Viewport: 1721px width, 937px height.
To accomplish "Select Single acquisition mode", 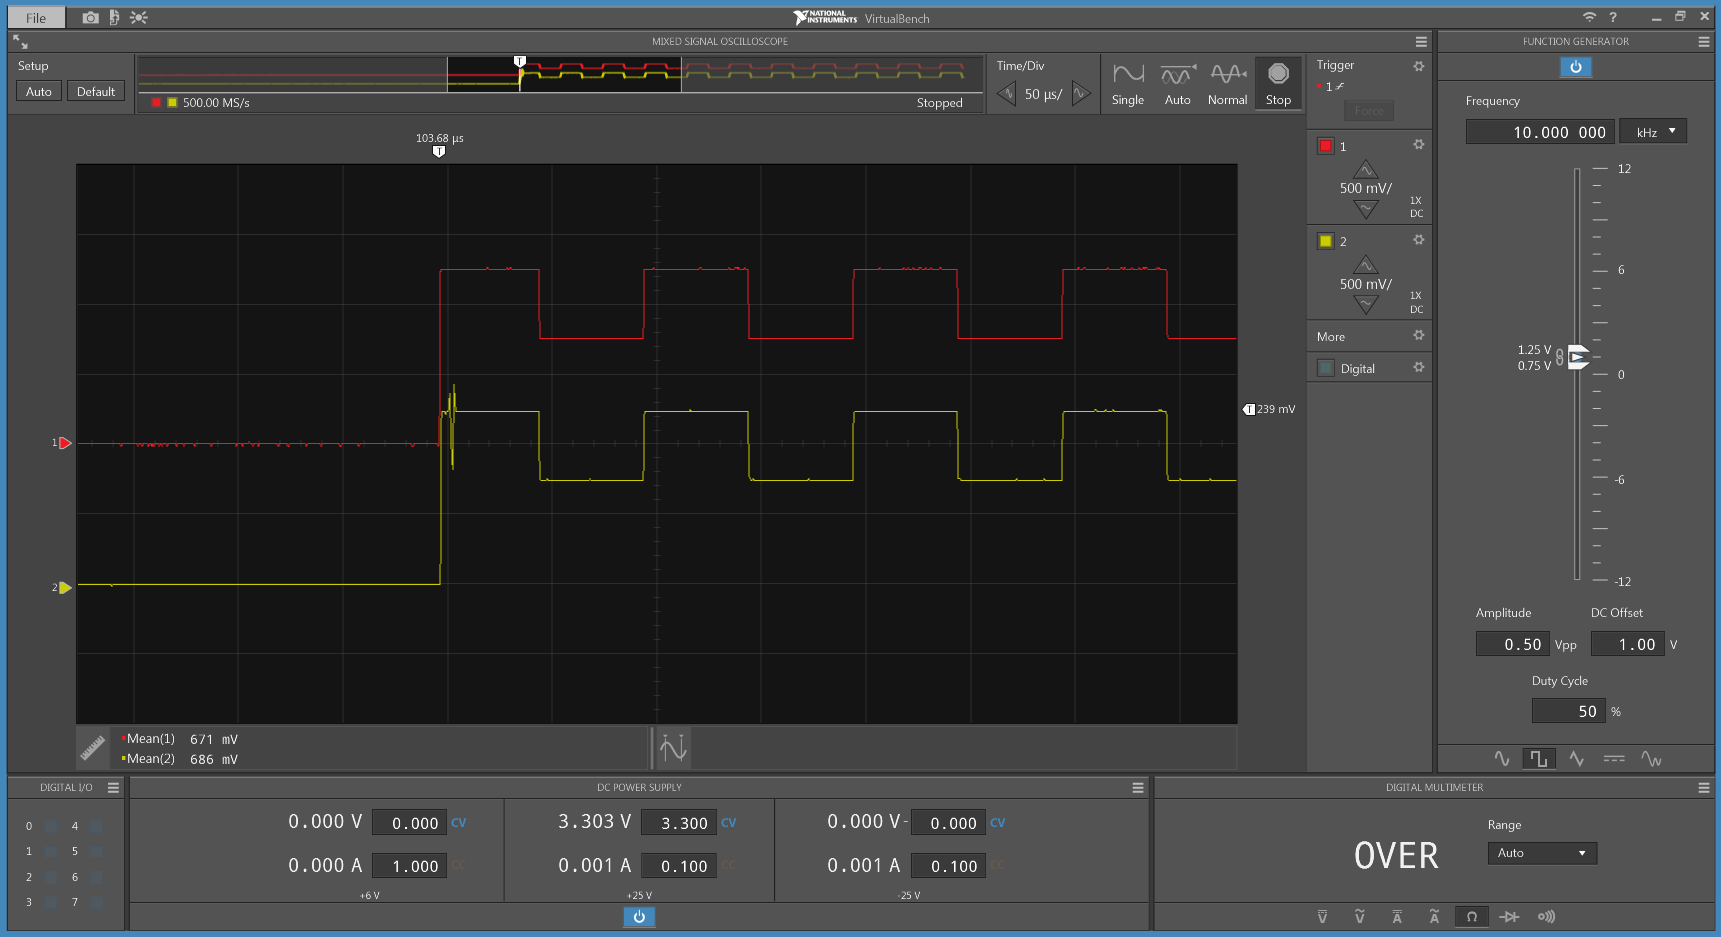I will point(1128,85).
